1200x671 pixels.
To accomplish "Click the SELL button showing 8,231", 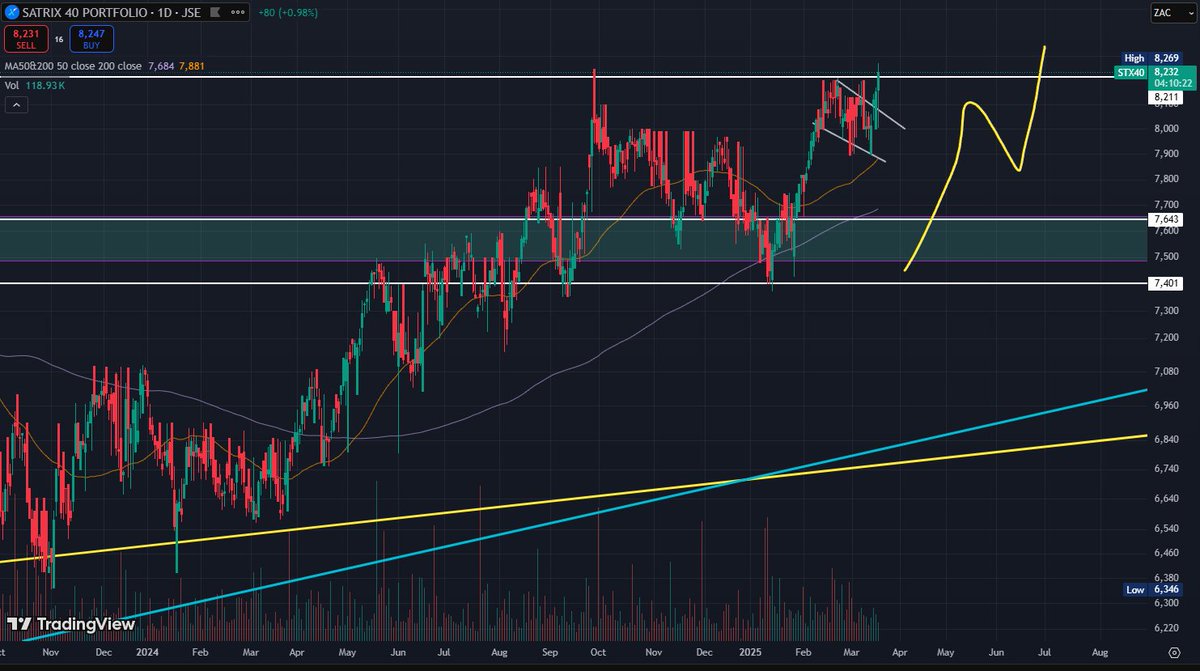I will [27, 38].
